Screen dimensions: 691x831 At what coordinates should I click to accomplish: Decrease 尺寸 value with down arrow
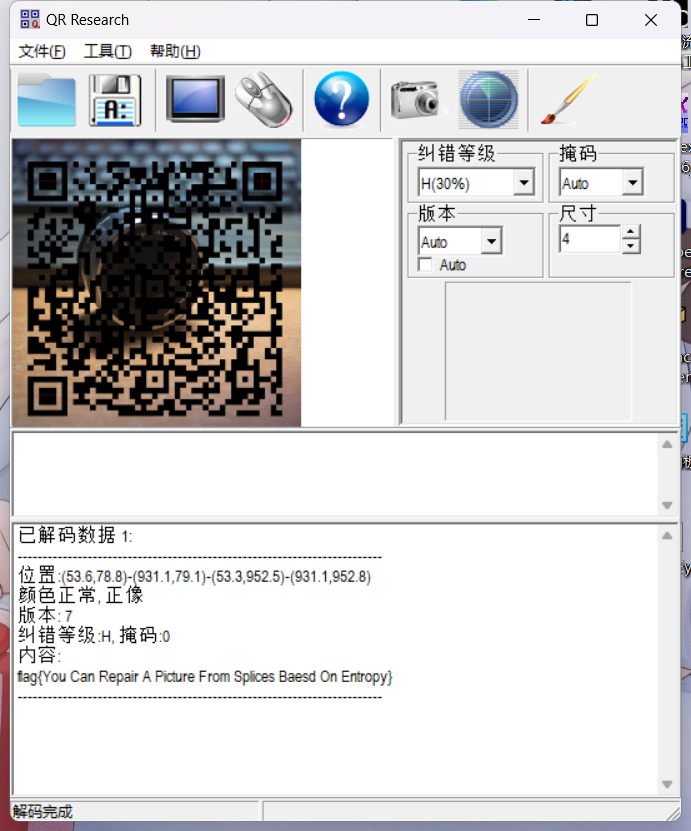coord(630,246)
